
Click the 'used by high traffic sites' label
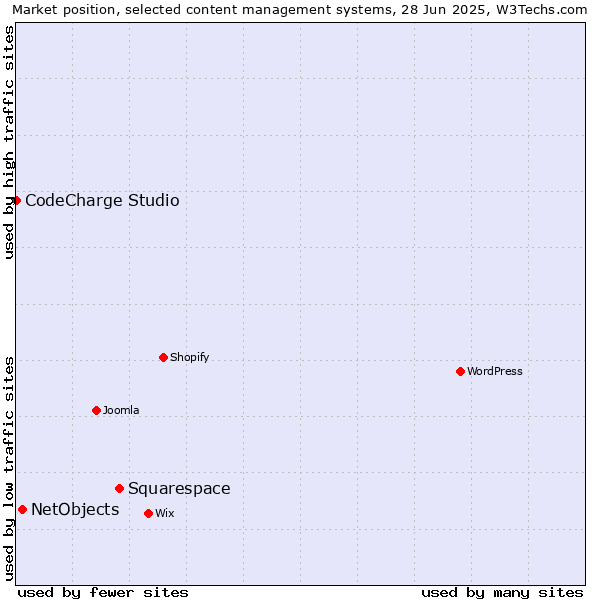click(x=9, y=142)
